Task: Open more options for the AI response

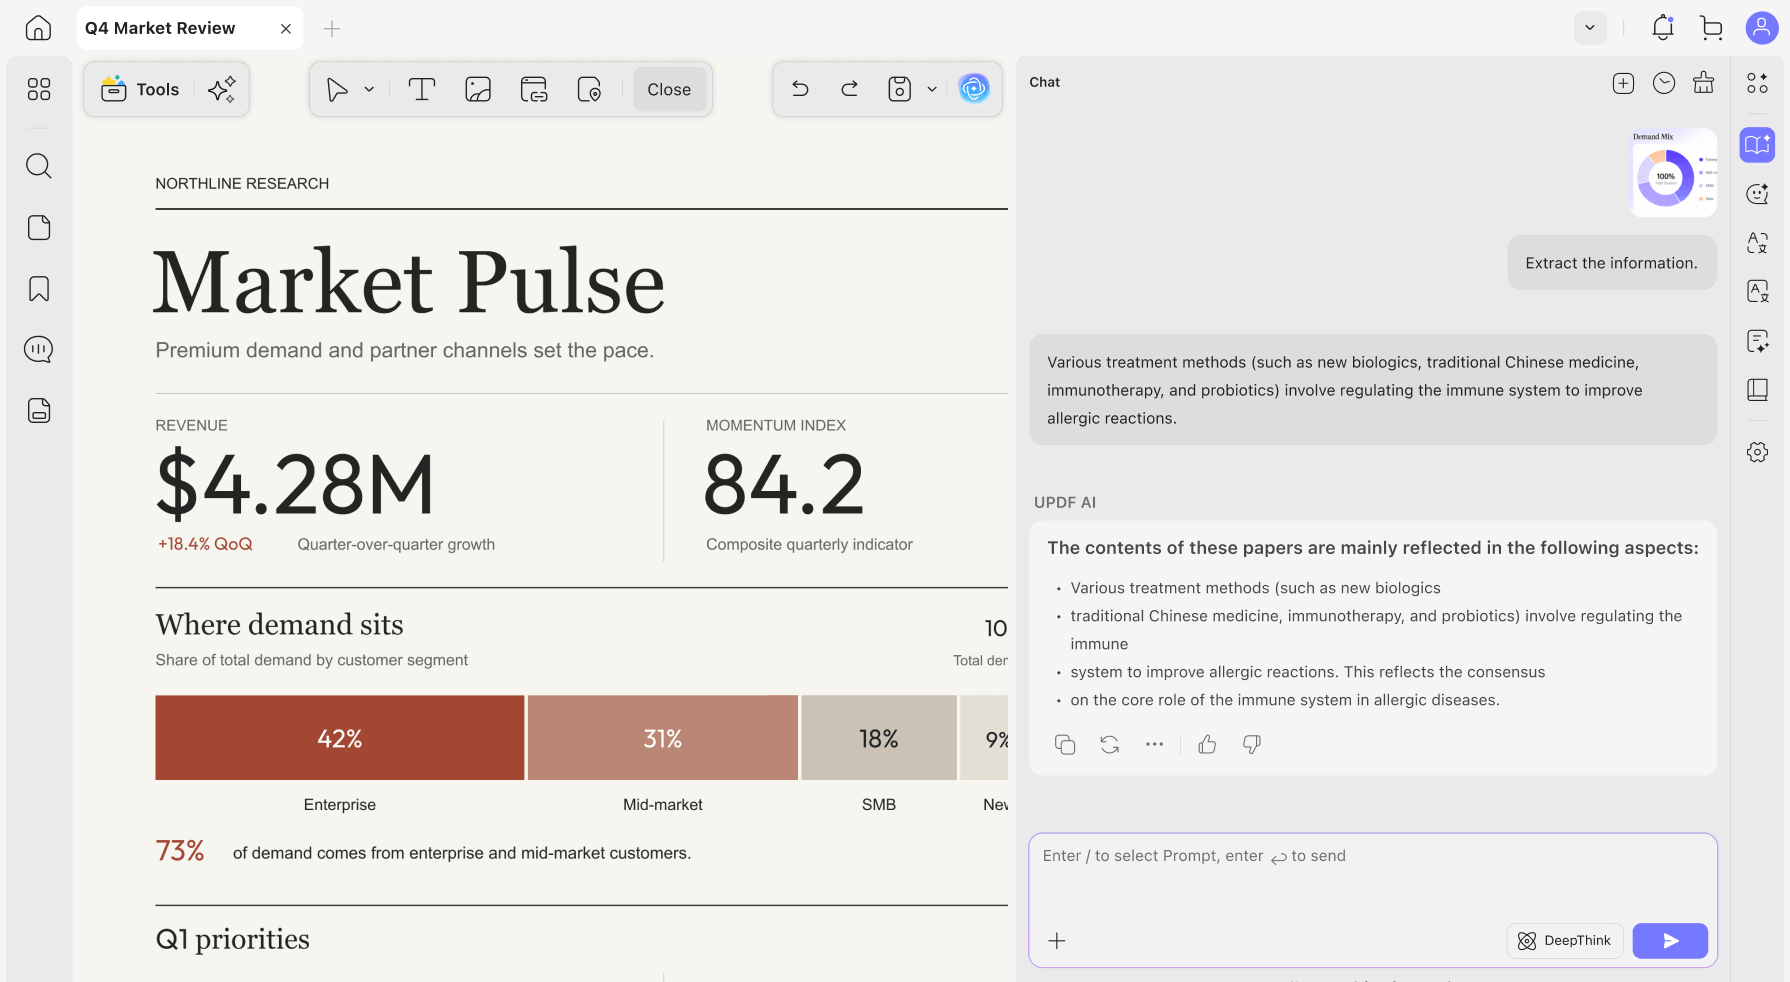Action: coord(1154,744)
